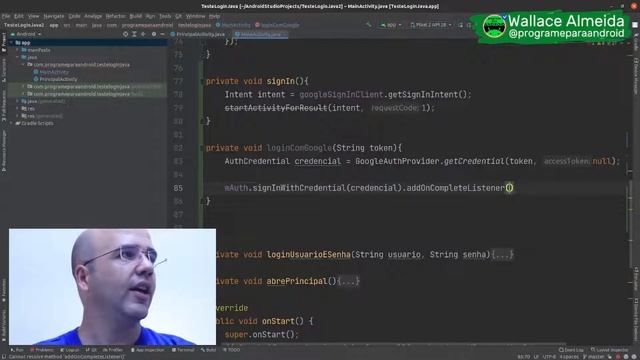This screenshot has width=640, height=360.
Task: Collapse the java folder
Action: (18, 57)
